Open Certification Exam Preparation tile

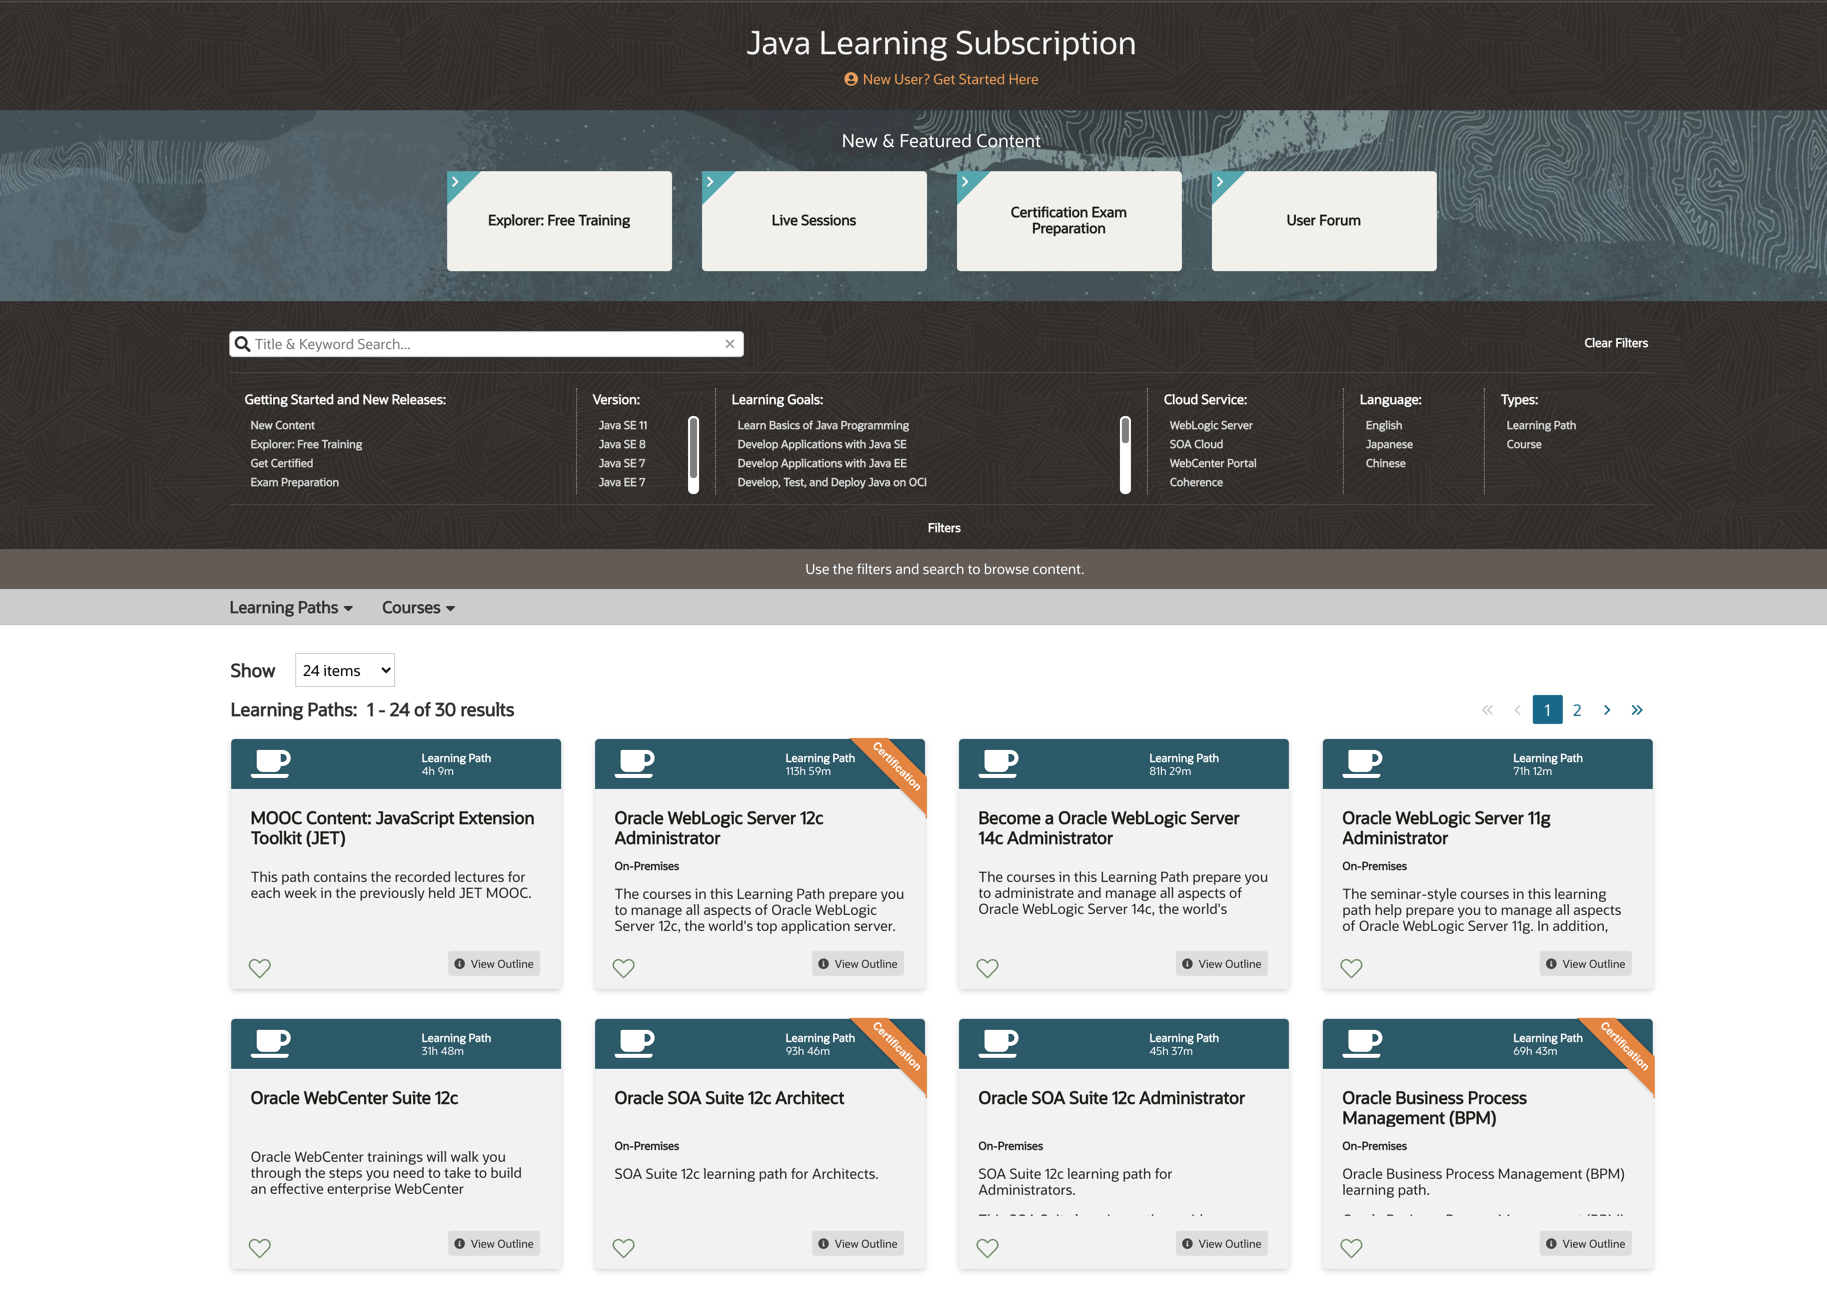tap(1069, 221)
